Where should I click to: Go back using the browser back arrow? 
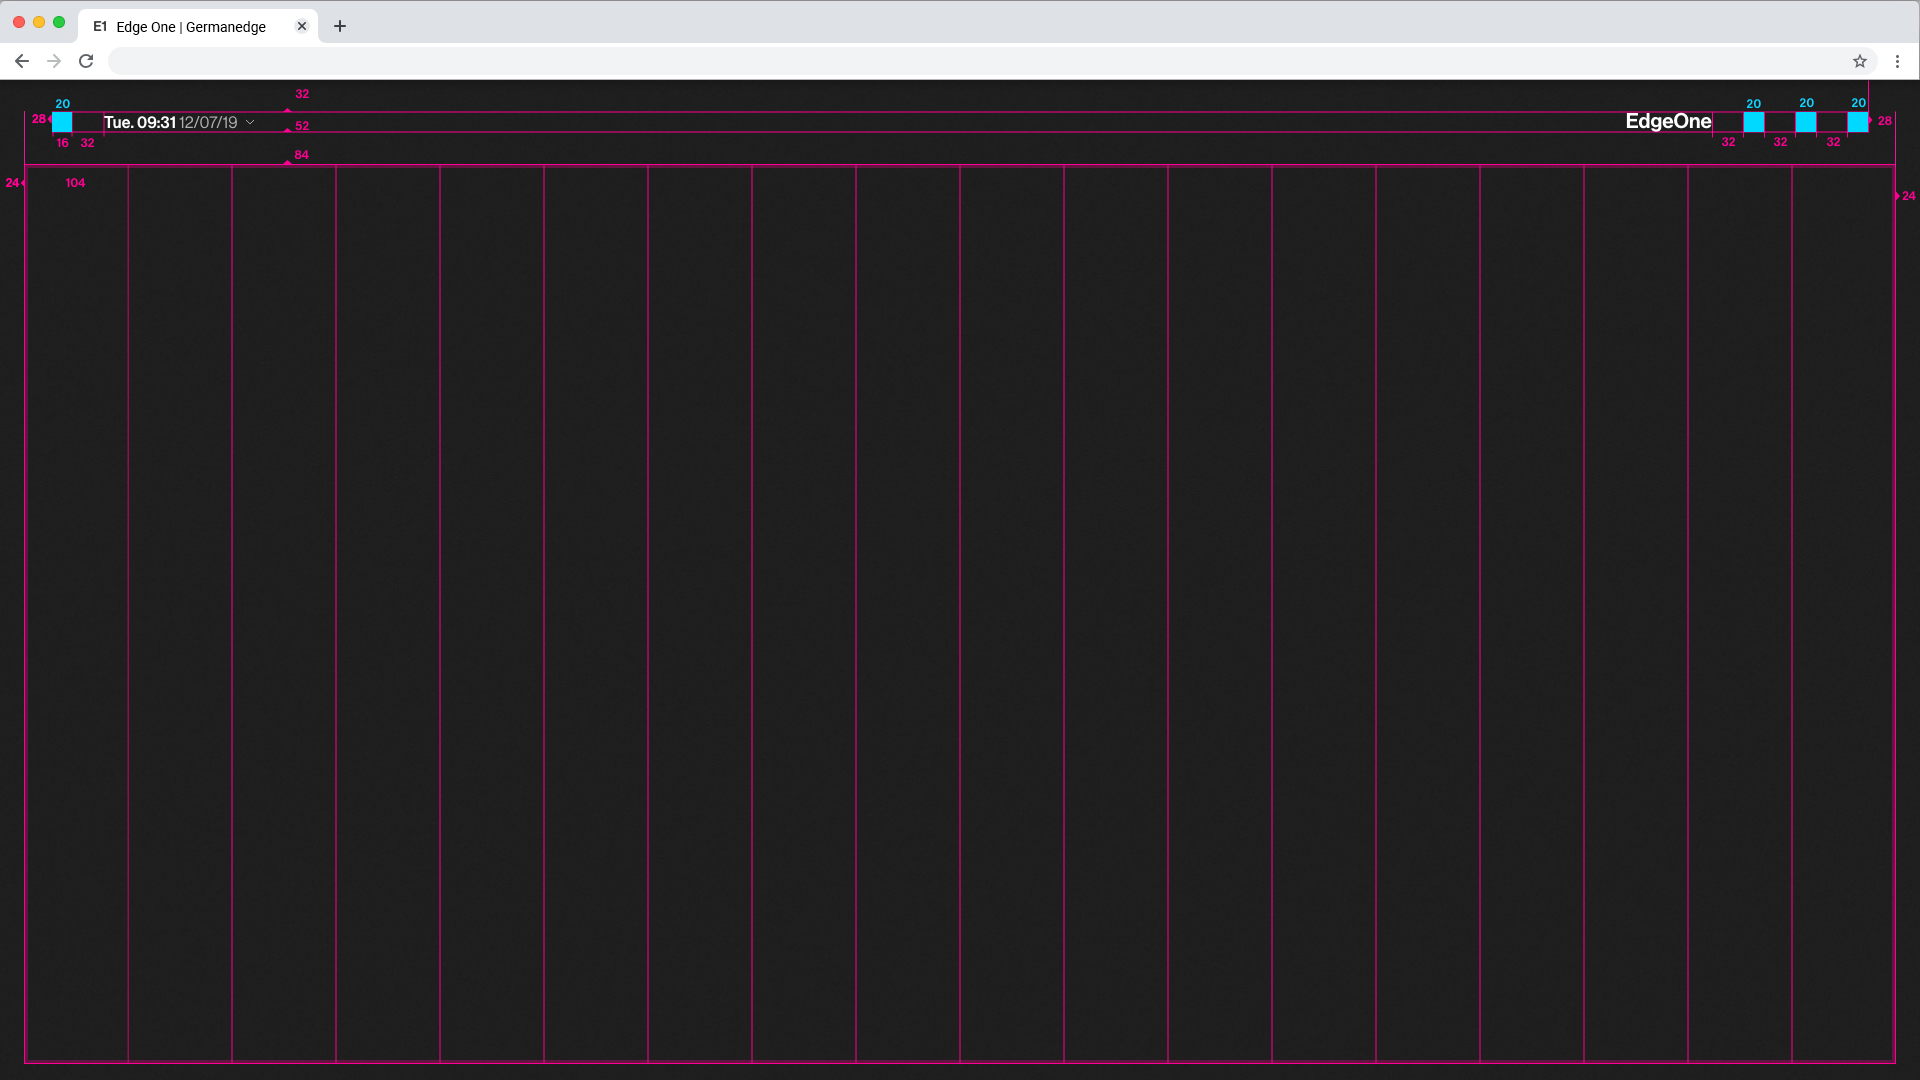click(21, 61)
